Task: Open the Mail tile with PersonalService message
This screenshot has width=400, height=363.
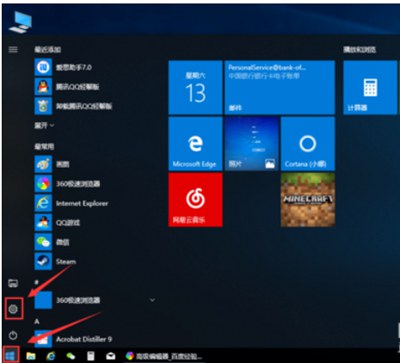Action: (x=280, y=87)
